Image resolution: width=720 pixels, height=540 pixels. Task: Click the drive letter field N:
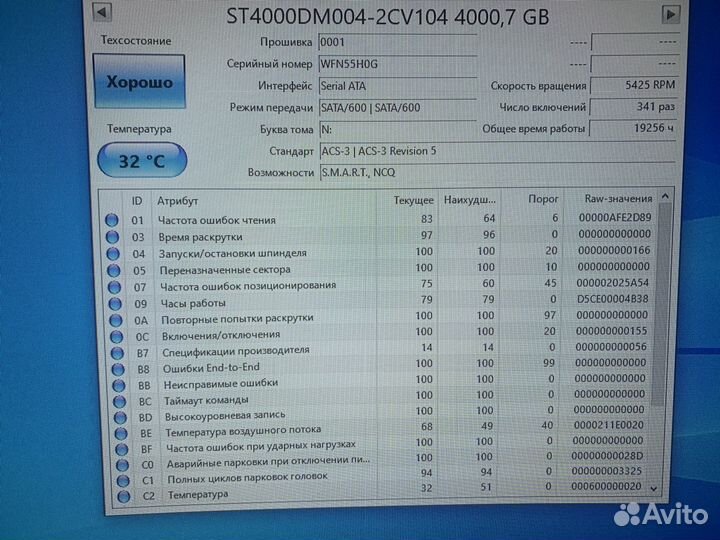click(x=398, y=129)
